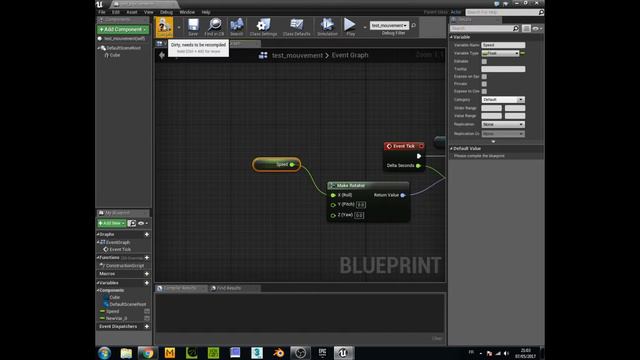
Task: Click the Compile toolbar button
Action: point(164,27)
